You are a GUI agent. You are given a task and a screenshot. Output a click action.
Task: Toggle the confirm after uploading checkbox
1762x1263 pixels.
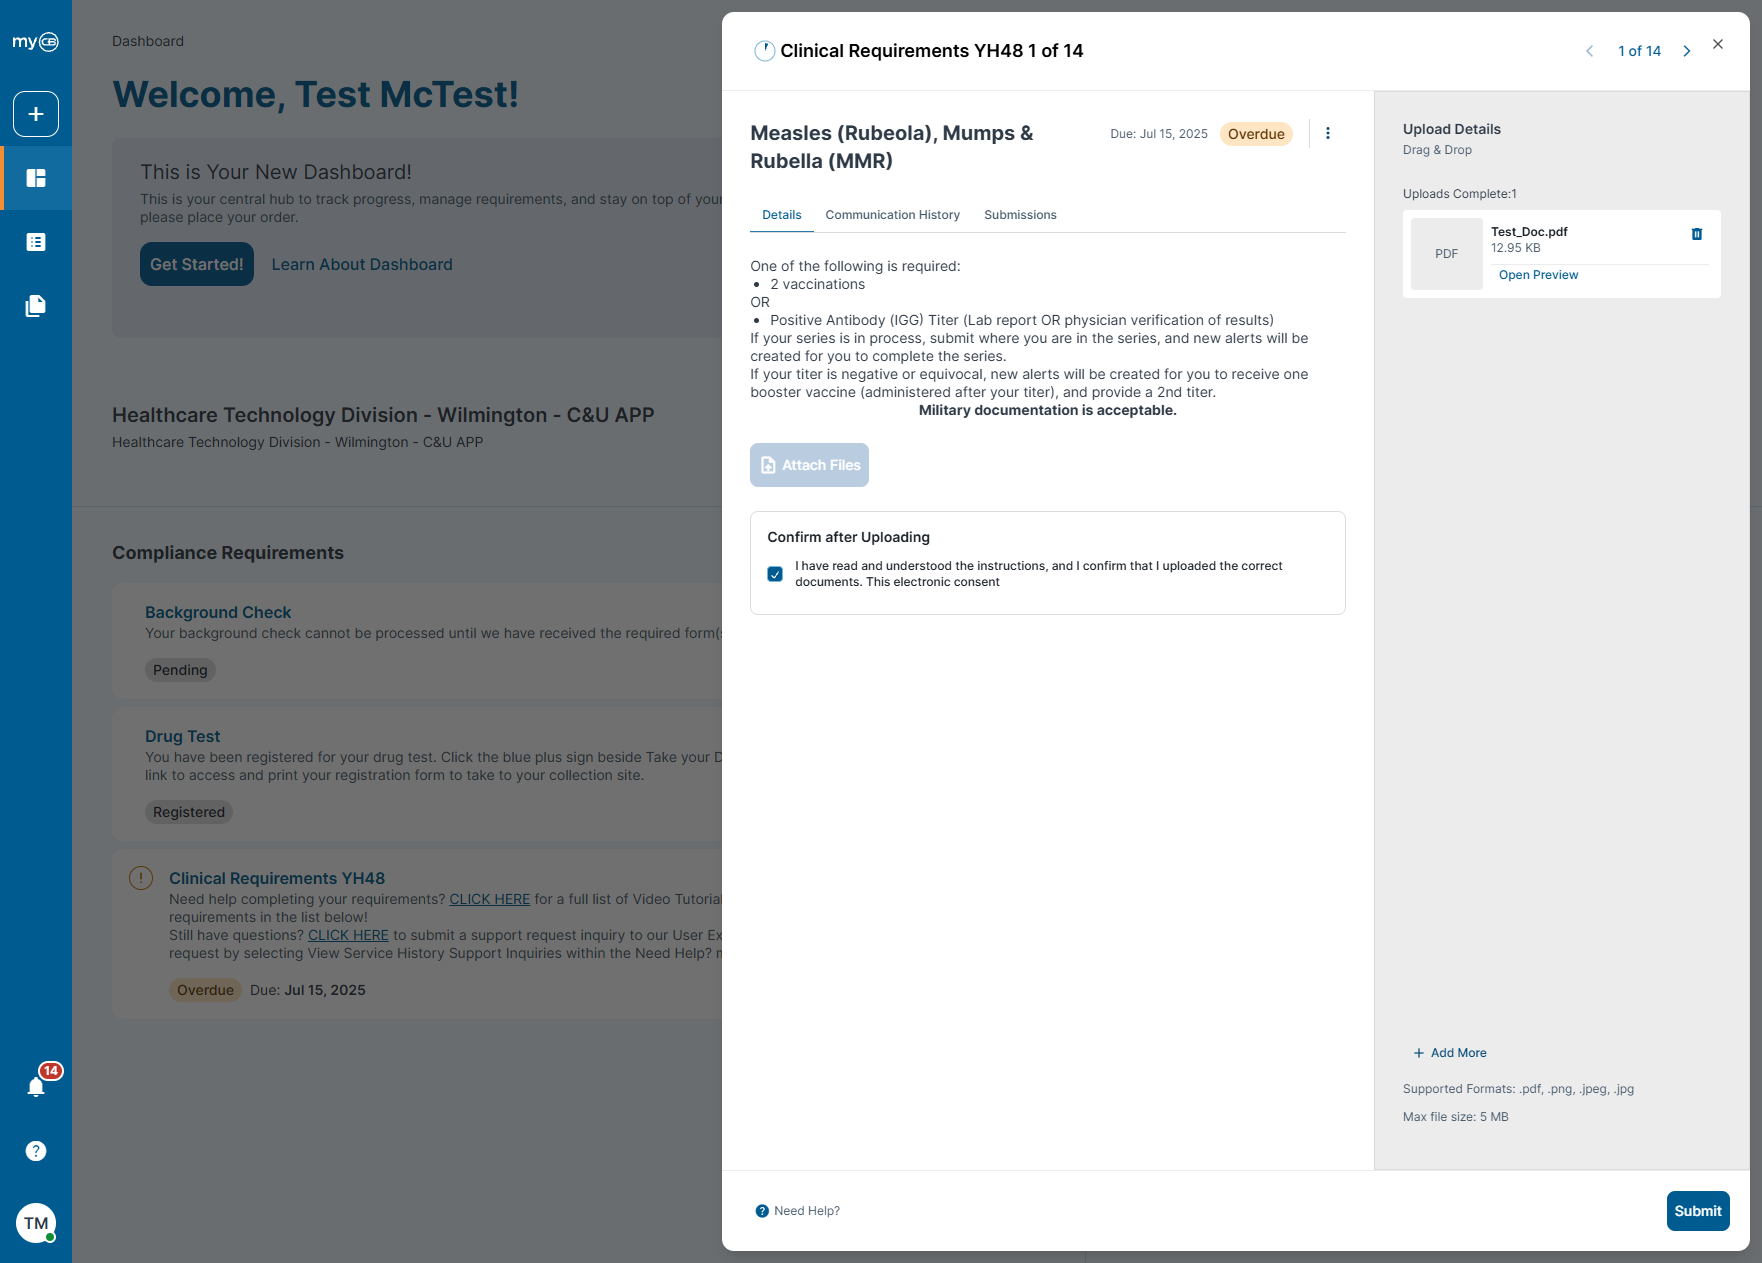tap(775, 574)
